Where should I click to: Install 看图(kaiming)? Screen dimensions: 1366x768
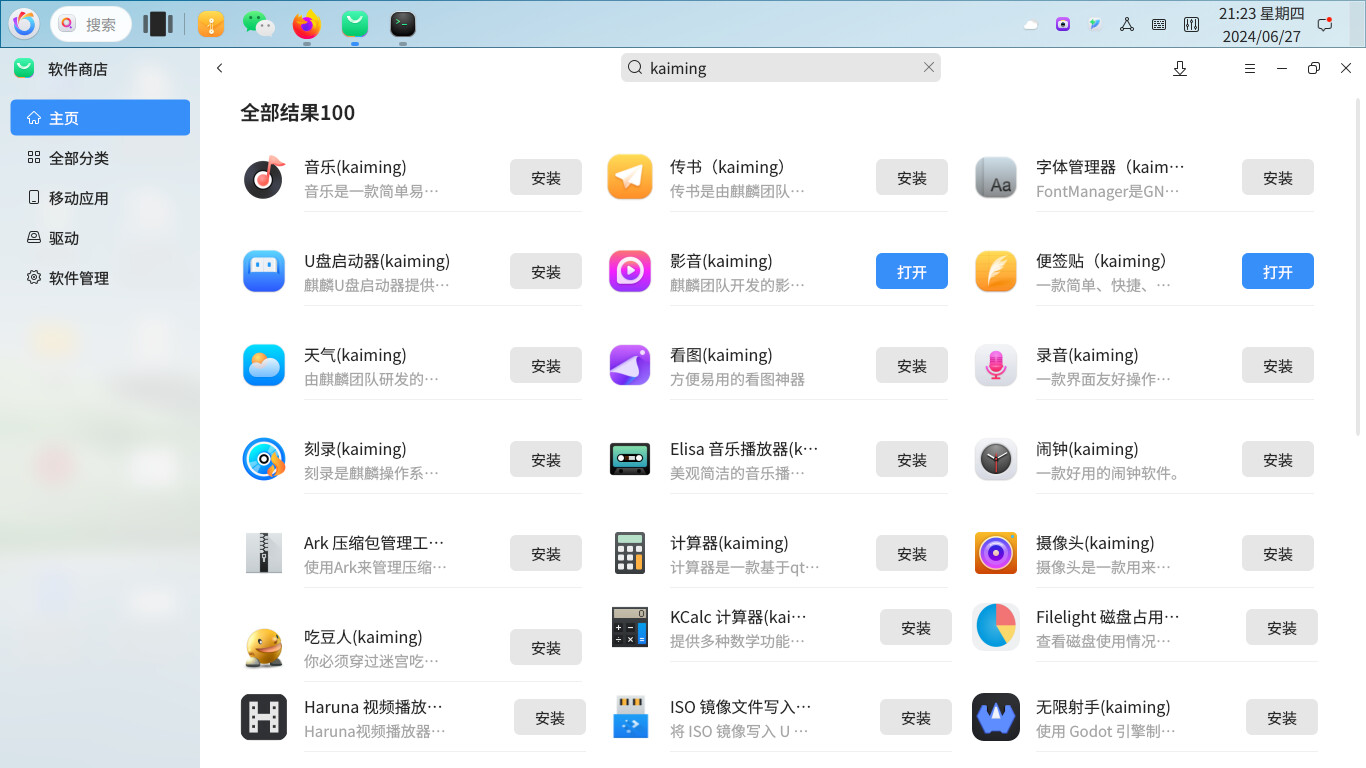pos(912,366)
